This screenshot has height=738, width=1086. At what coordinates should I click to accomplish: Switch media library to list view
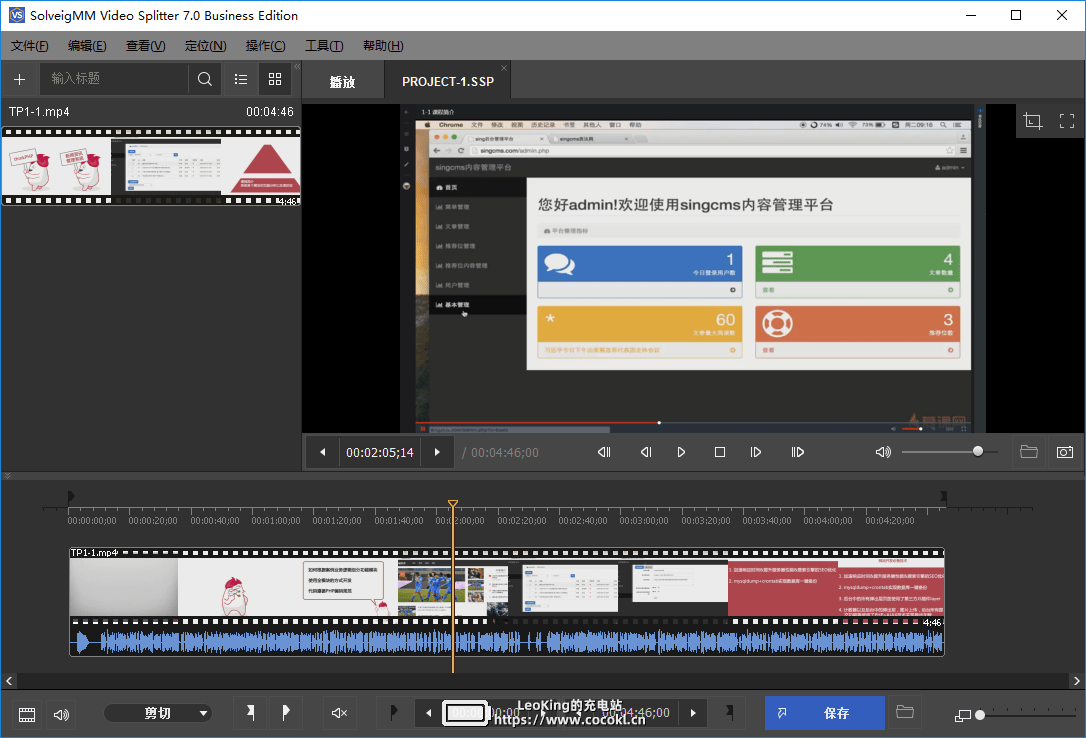point(241,79)
